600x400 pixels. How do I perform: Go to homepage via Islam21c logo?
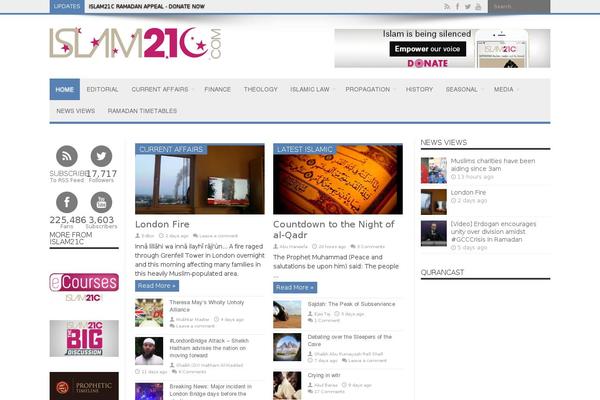pyautogui.click(x=135, y=43)
